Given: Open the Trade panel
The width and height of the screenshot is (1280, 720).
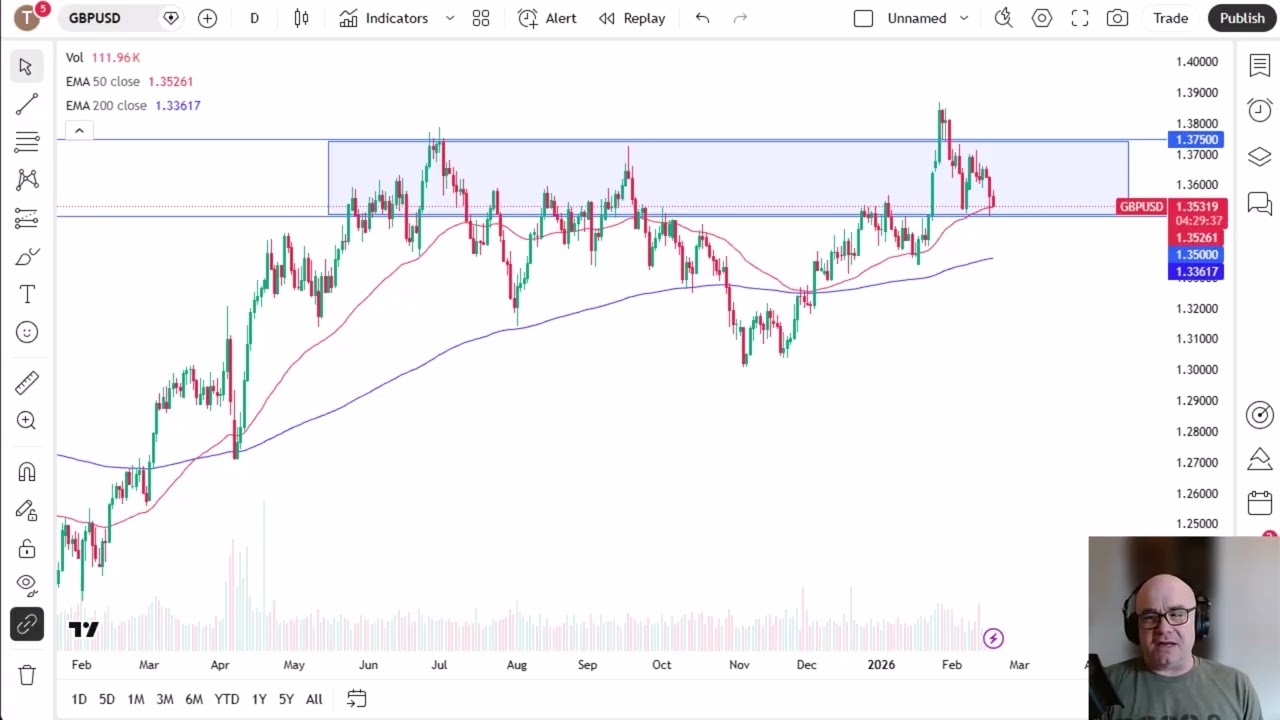Looking at the screenshot, I should [x=1170, y=18].
